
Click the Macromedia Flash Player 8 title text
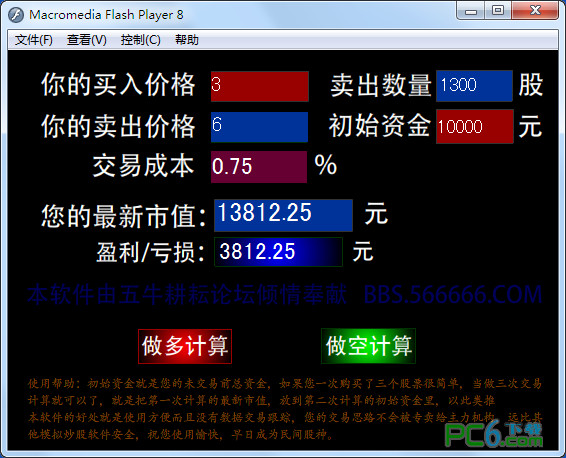pos(106,15)
